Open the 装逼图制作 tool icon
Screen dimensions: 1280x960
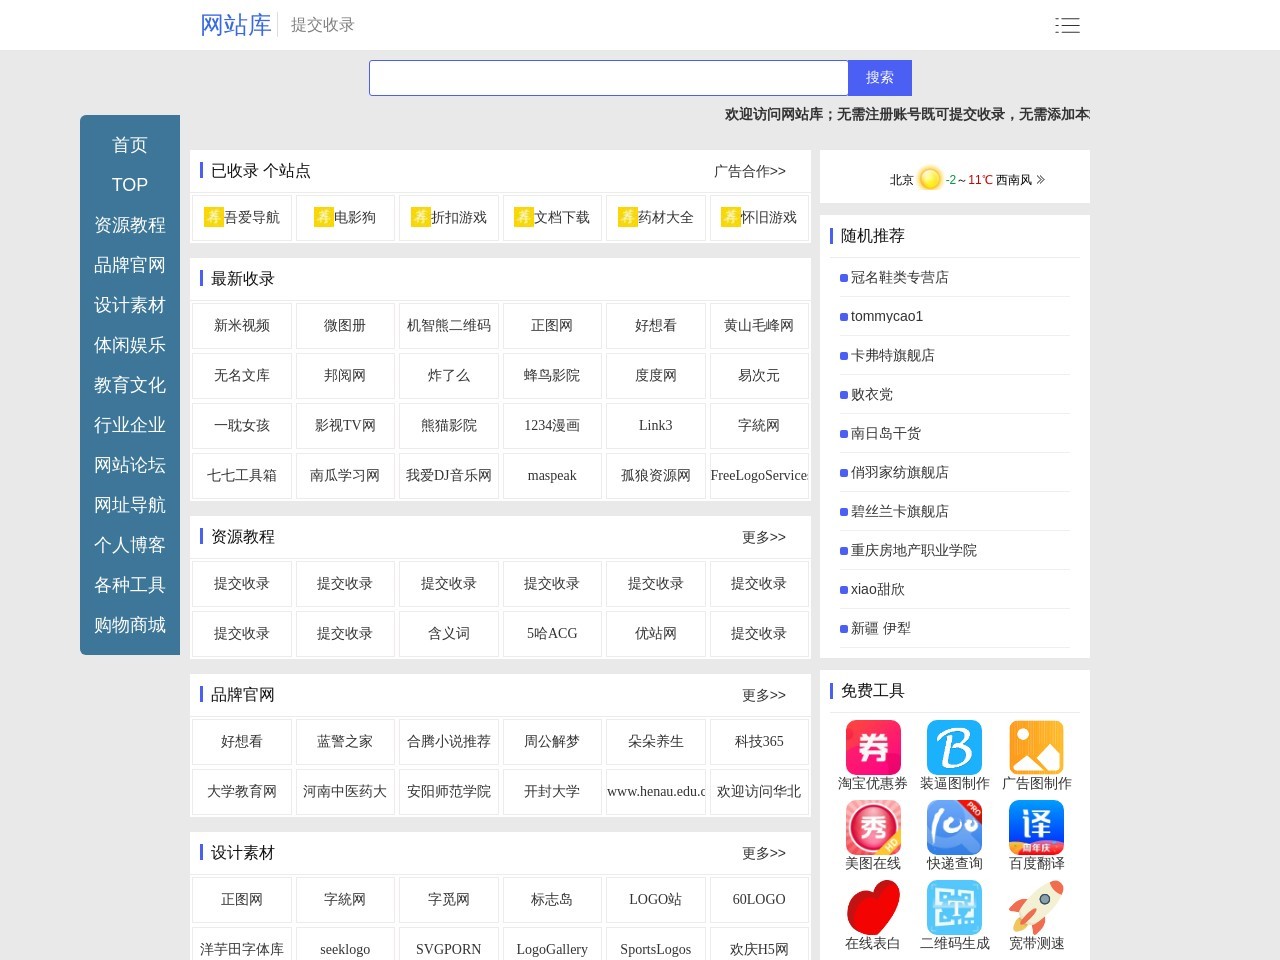pyautogui.click(x=954, y=748)
